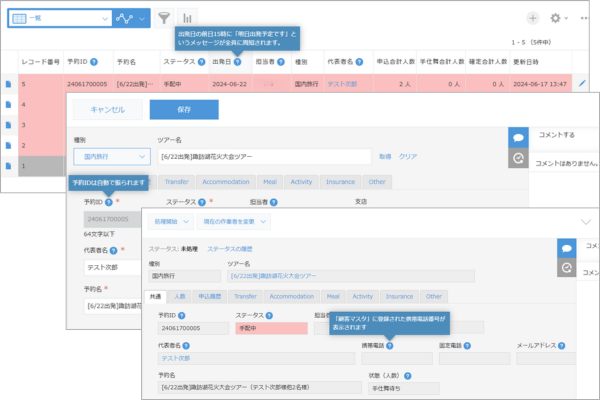Open record 3 via its document icon
This screenshot has width=600, height=400.
click(x=8, y=125)
